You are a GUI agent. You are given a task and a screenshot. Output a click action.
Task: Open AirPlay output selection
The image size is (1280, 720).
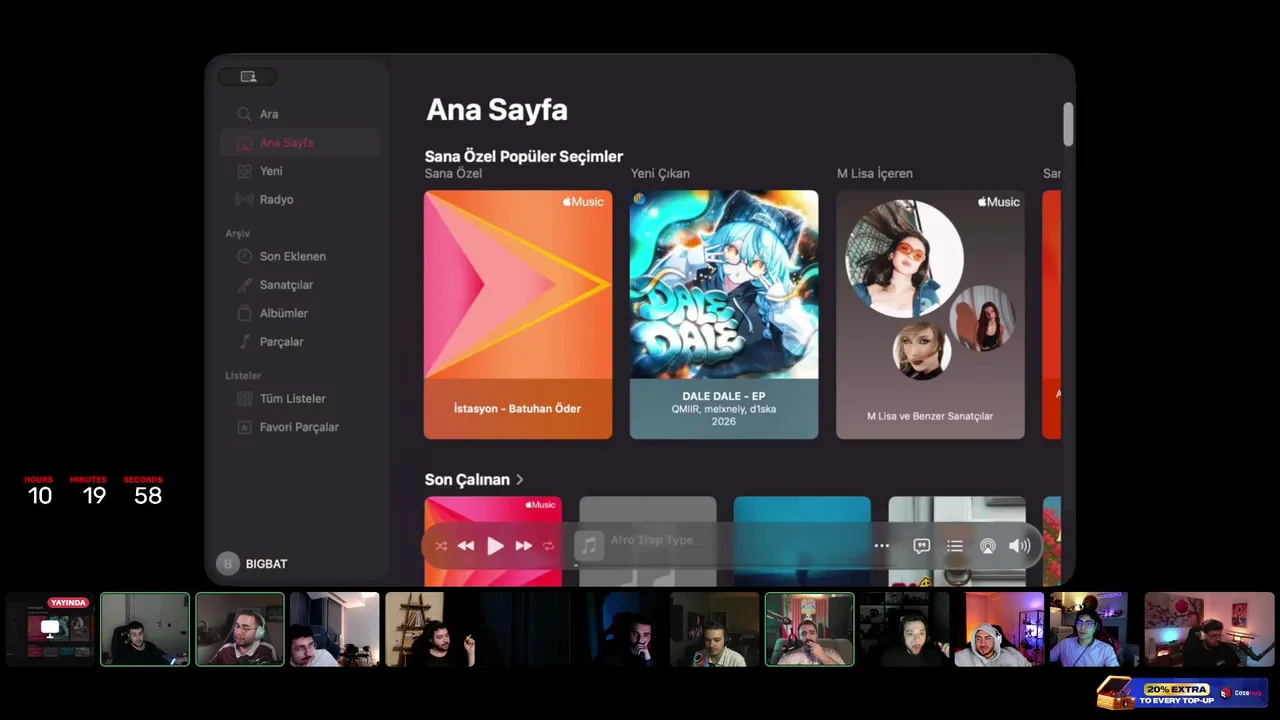coord(988,546)
